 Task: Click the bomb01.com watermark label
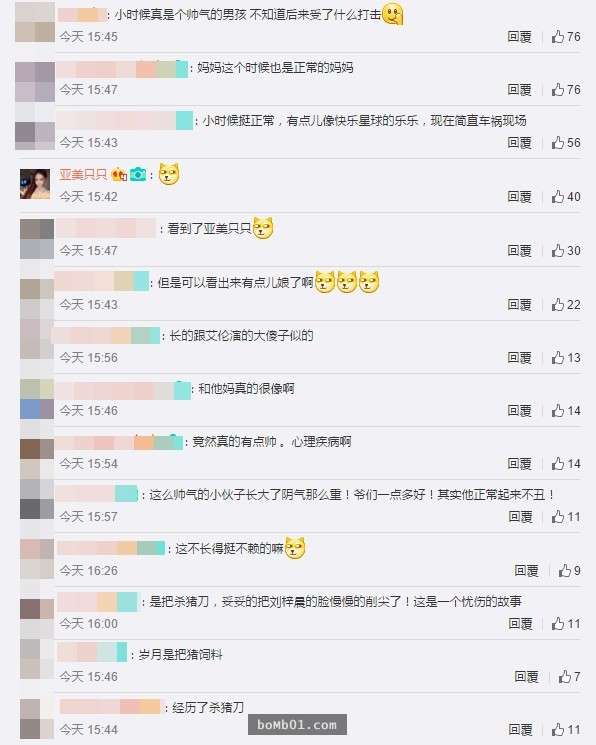(x=297, y=725)
